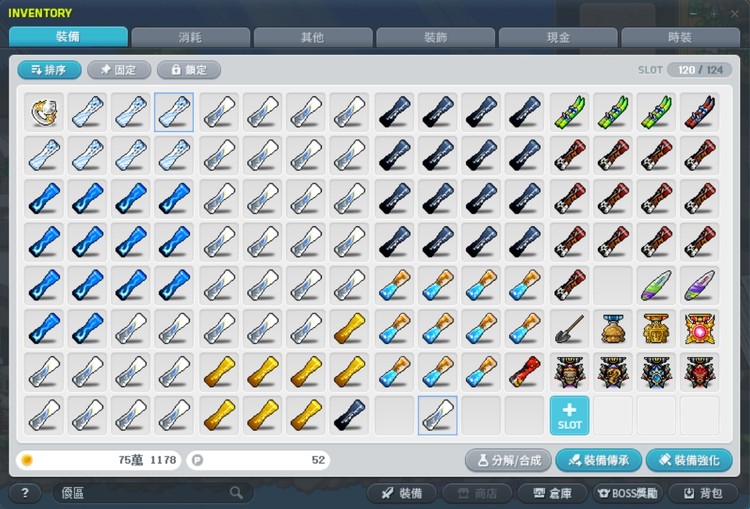Select the 裝備 inventory tab

tap(68, 37)
